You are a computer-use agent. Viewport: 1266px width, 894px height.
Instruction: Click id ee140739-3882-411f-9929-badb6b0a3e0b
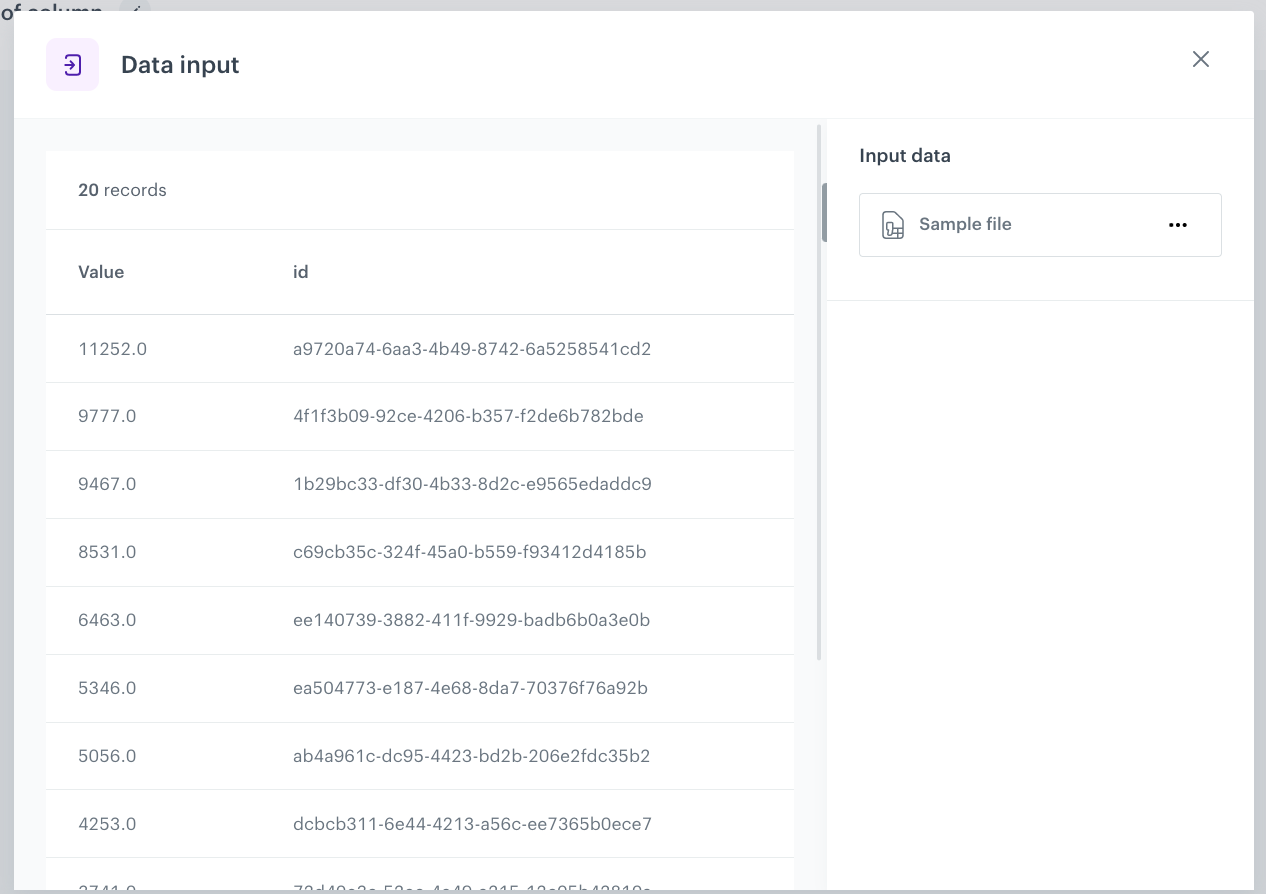tap(471, 620)
